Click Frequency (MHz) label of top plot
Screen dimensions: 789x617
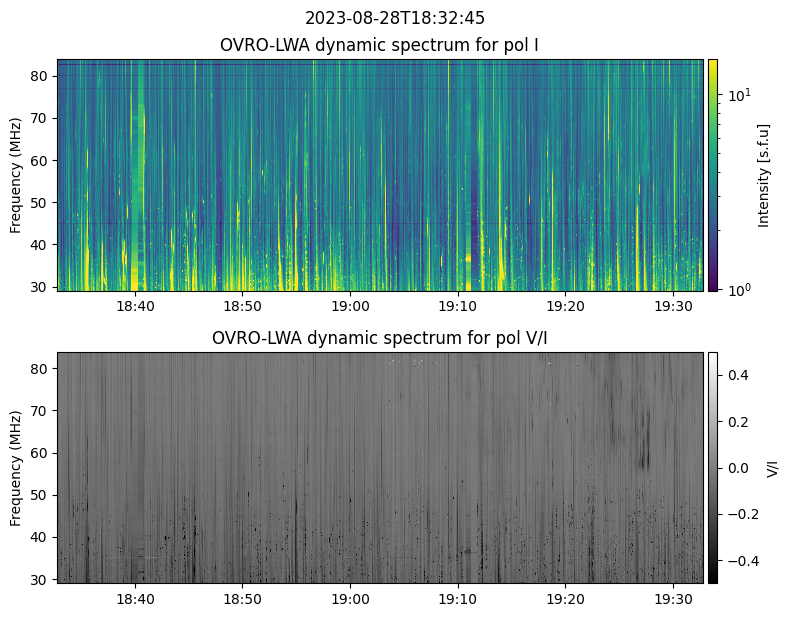[16, 175]
